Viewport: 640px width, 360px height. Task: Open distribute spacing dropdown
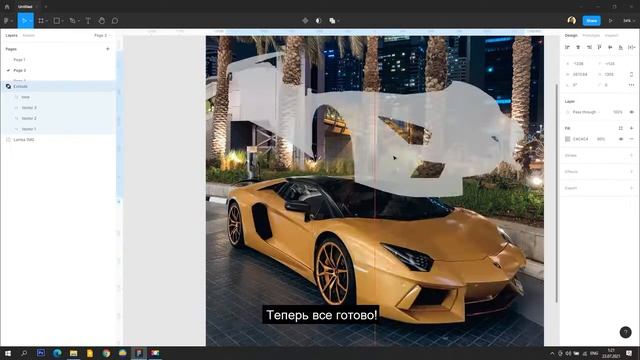coord(632,47)
